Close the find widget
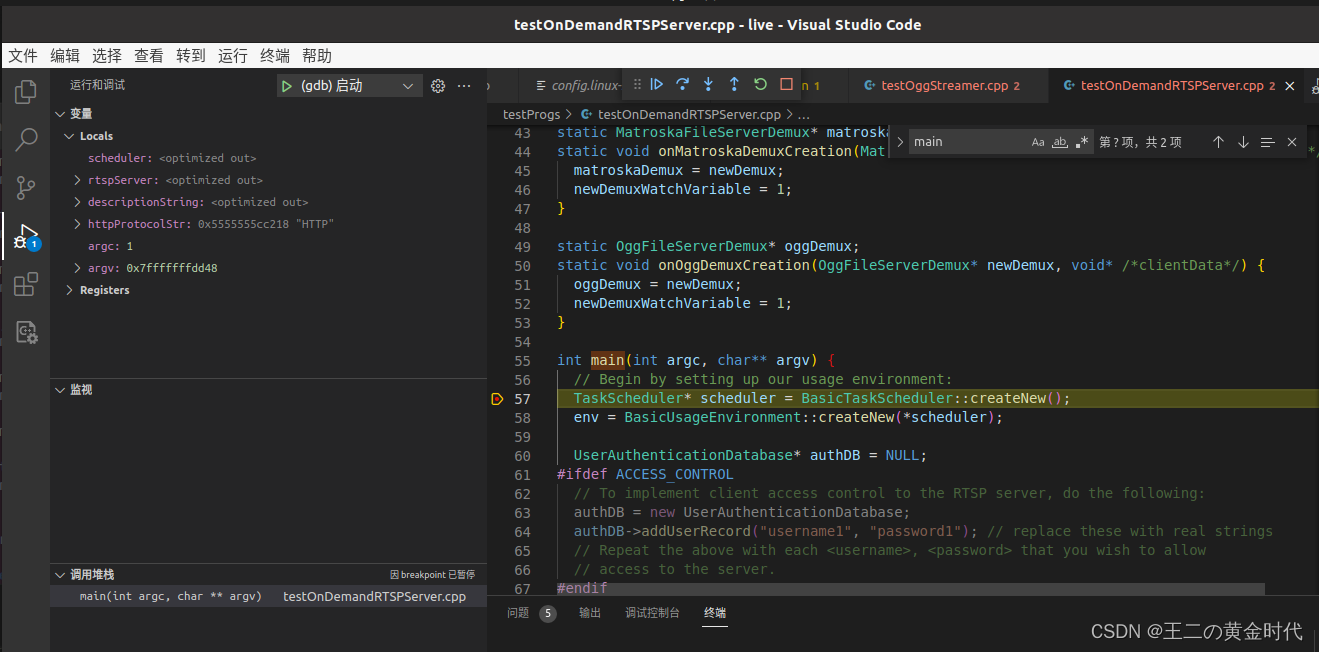 tap(1292, 142)
